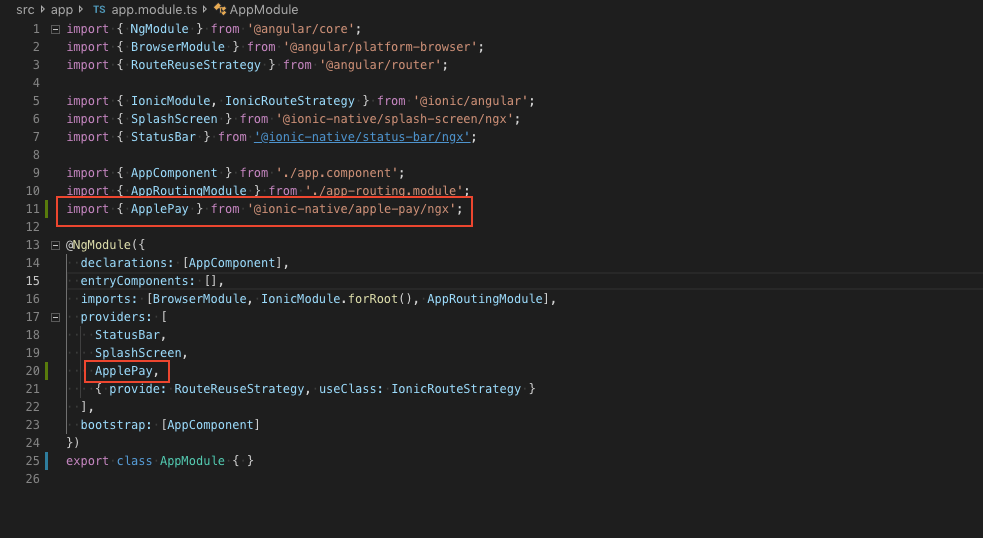Click StatusBar in the providers list
The height and width of the screenshot is (538, 983).
[127, 335]
